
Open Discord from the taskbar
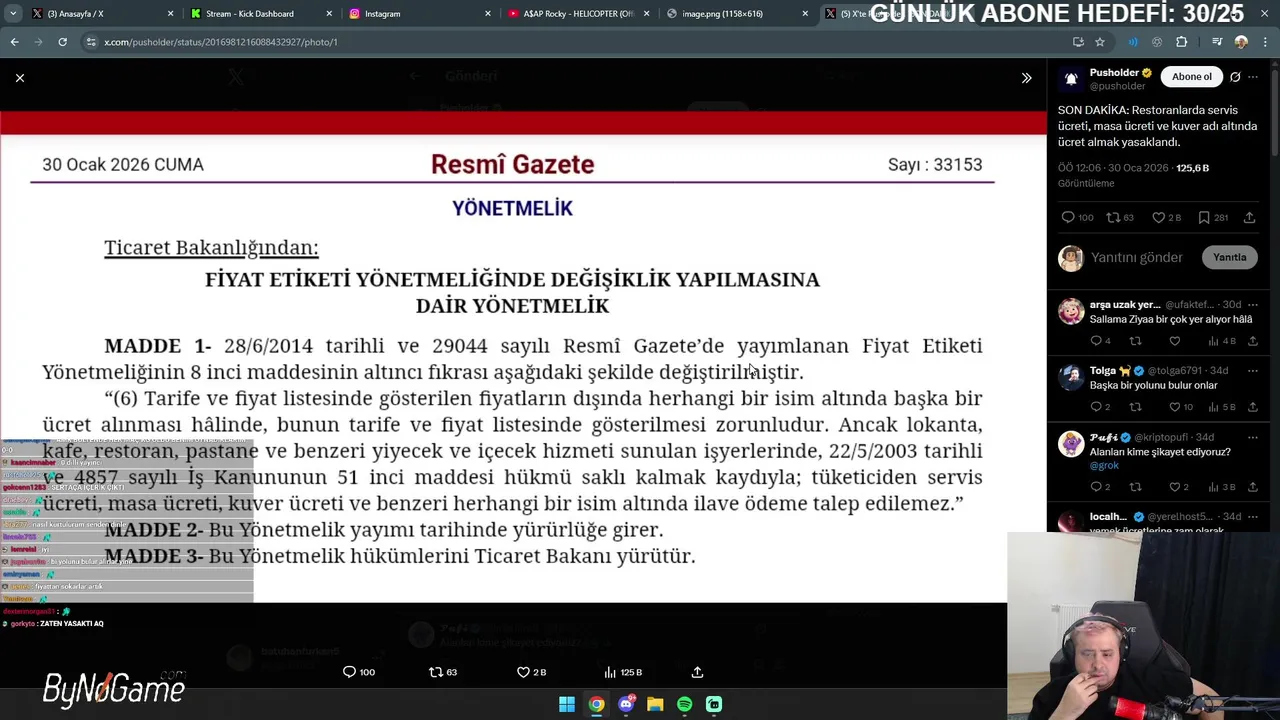point(626,704)
